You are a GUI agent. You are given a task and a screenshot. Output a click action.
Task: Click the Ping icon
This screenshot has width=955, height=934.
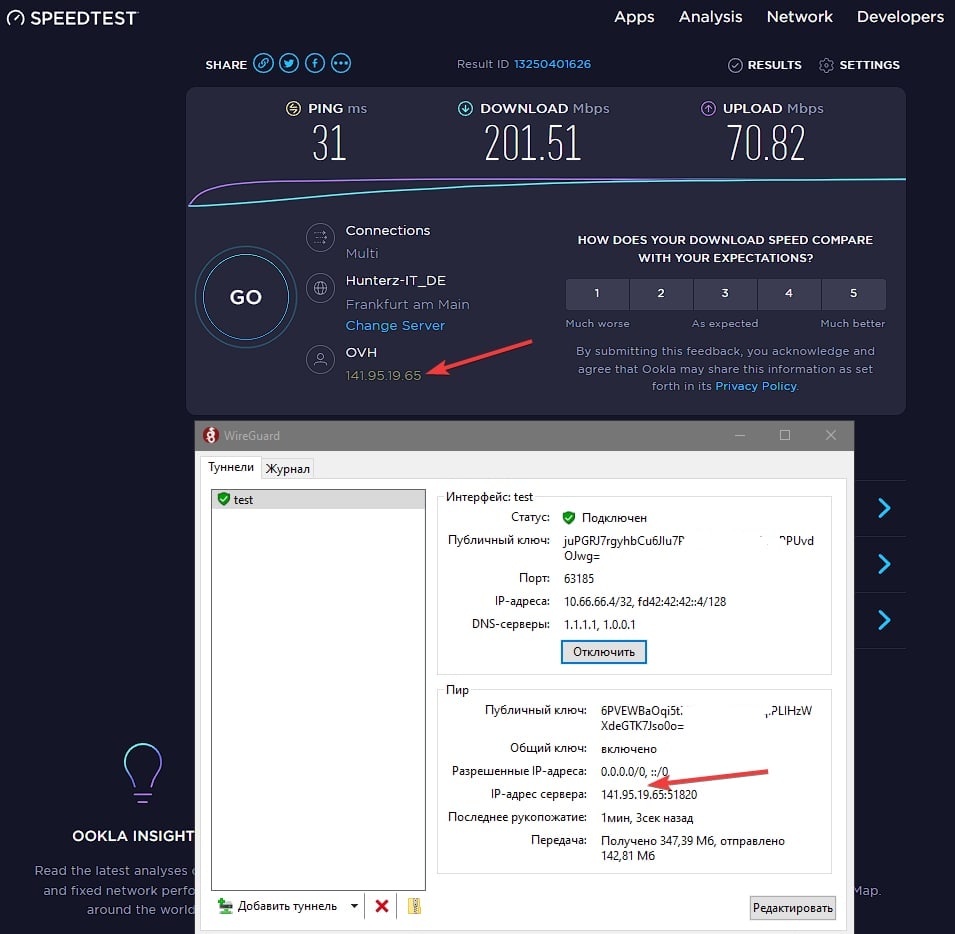tap(293, 108)
